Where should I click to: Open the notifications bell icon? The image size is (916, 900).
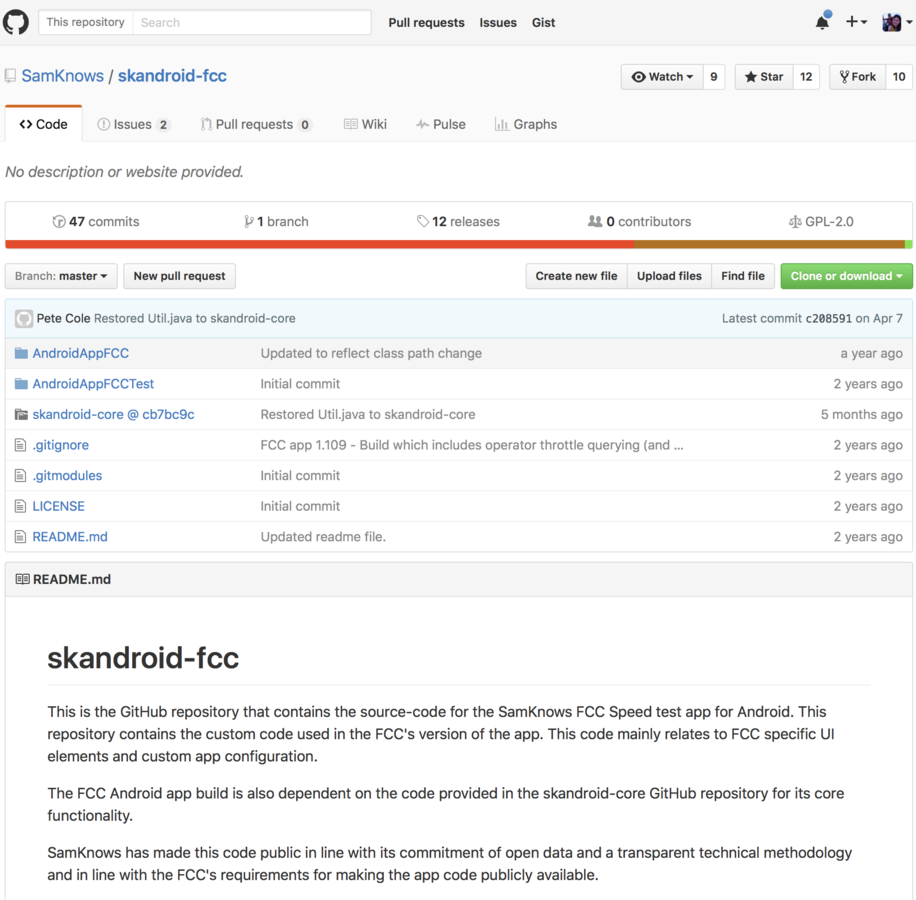[823, 22]
